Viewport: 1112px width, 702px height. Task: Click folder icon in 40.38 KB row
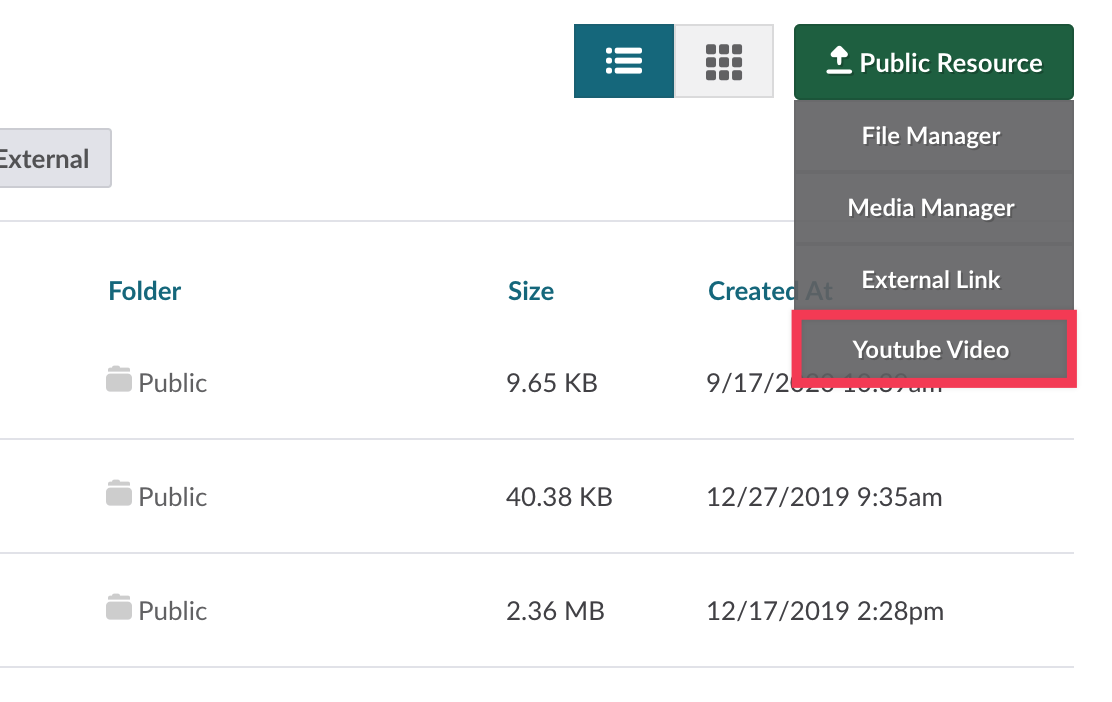[x=119, y=494]
